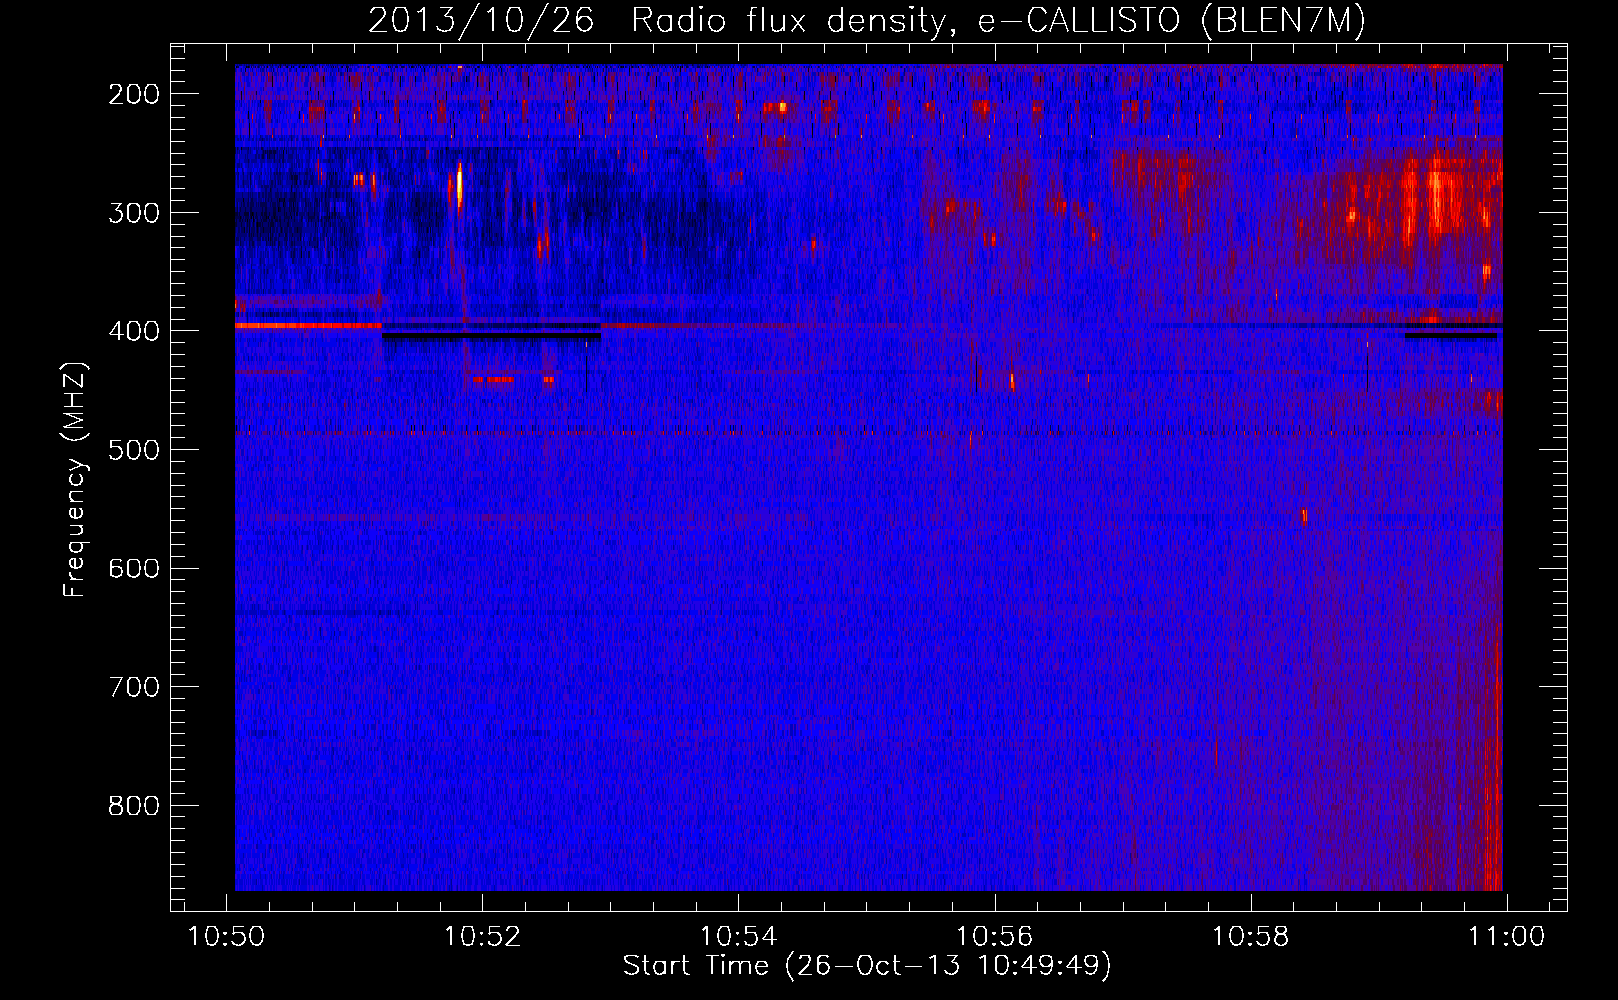The height and width of the screenshot is (1000, 1618).
Task: Click the 600 frequency tick label
Action: pyautogui.click(x=134, y=568)
